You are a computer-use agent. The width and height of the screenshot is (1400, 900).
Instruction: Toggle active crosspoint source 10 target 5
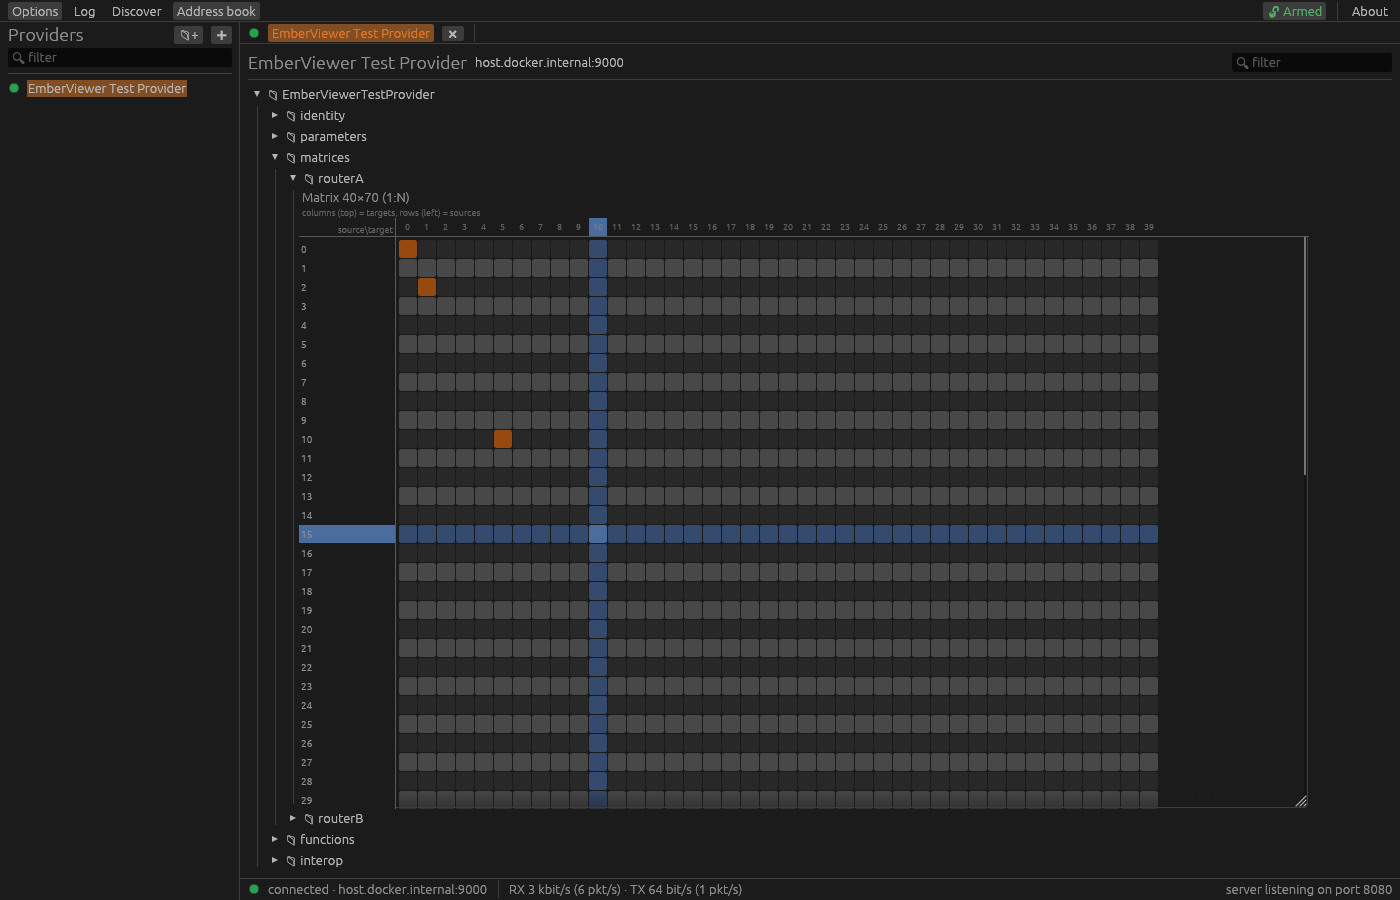[503, 439]
